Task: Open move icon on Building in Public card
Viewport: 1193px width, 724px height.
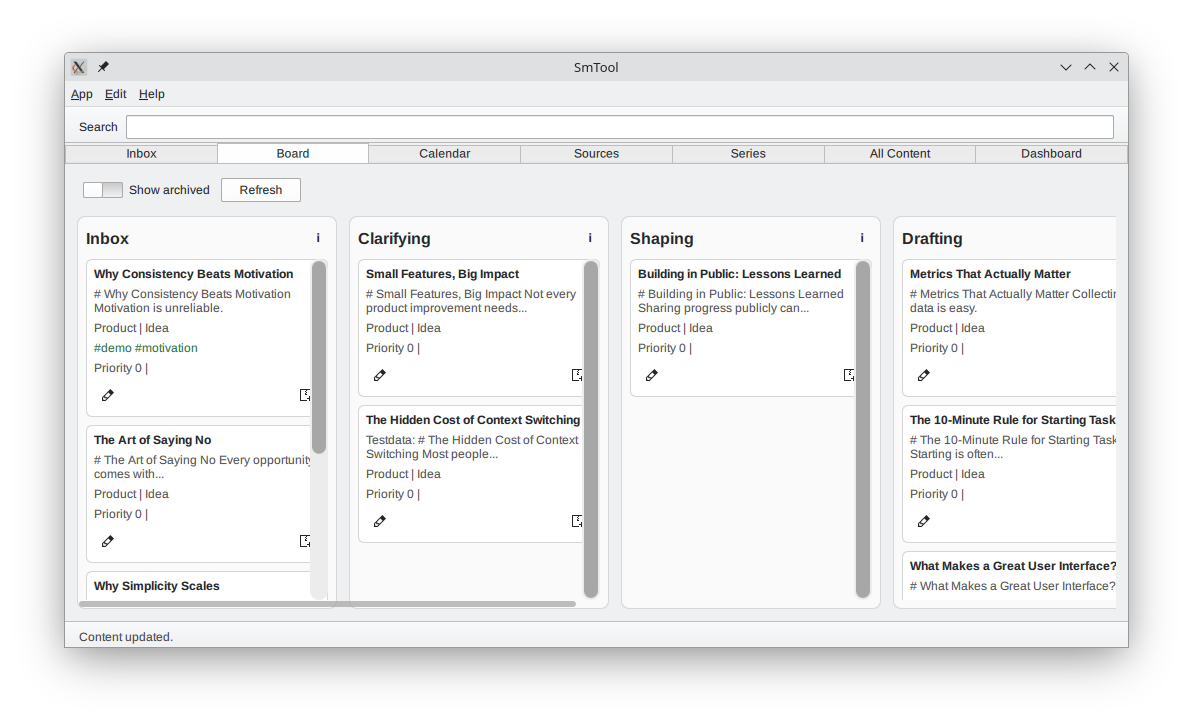Action: coord(849,376)
